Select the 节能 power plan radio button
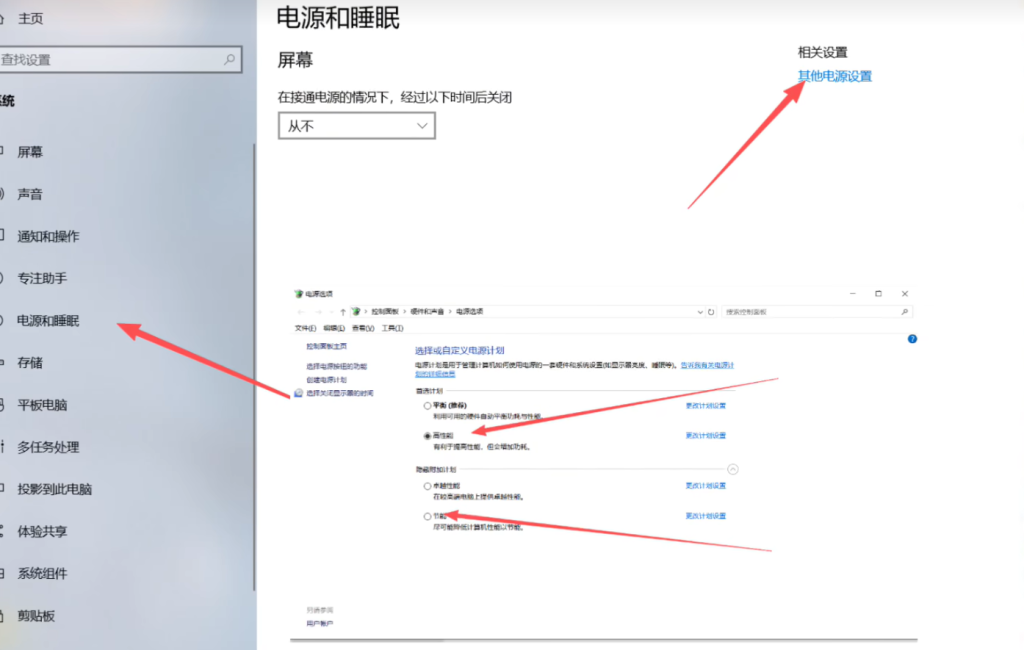The height and width of the screenshot is (650, 1024). [428, 516]
